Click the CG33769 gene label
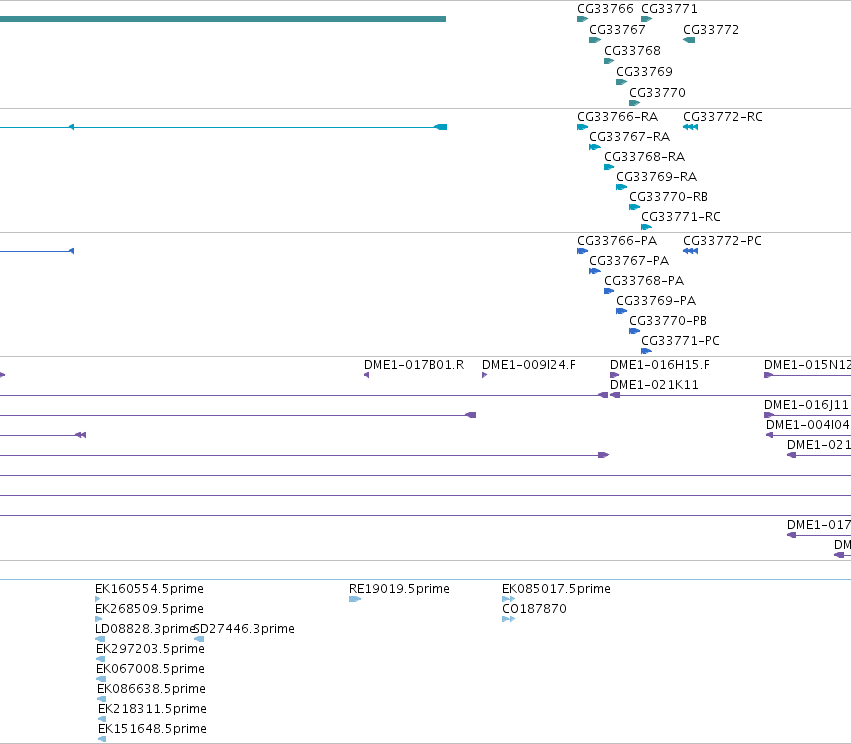Viewport: 851px width, 744px height. click(x=644, y=72)
